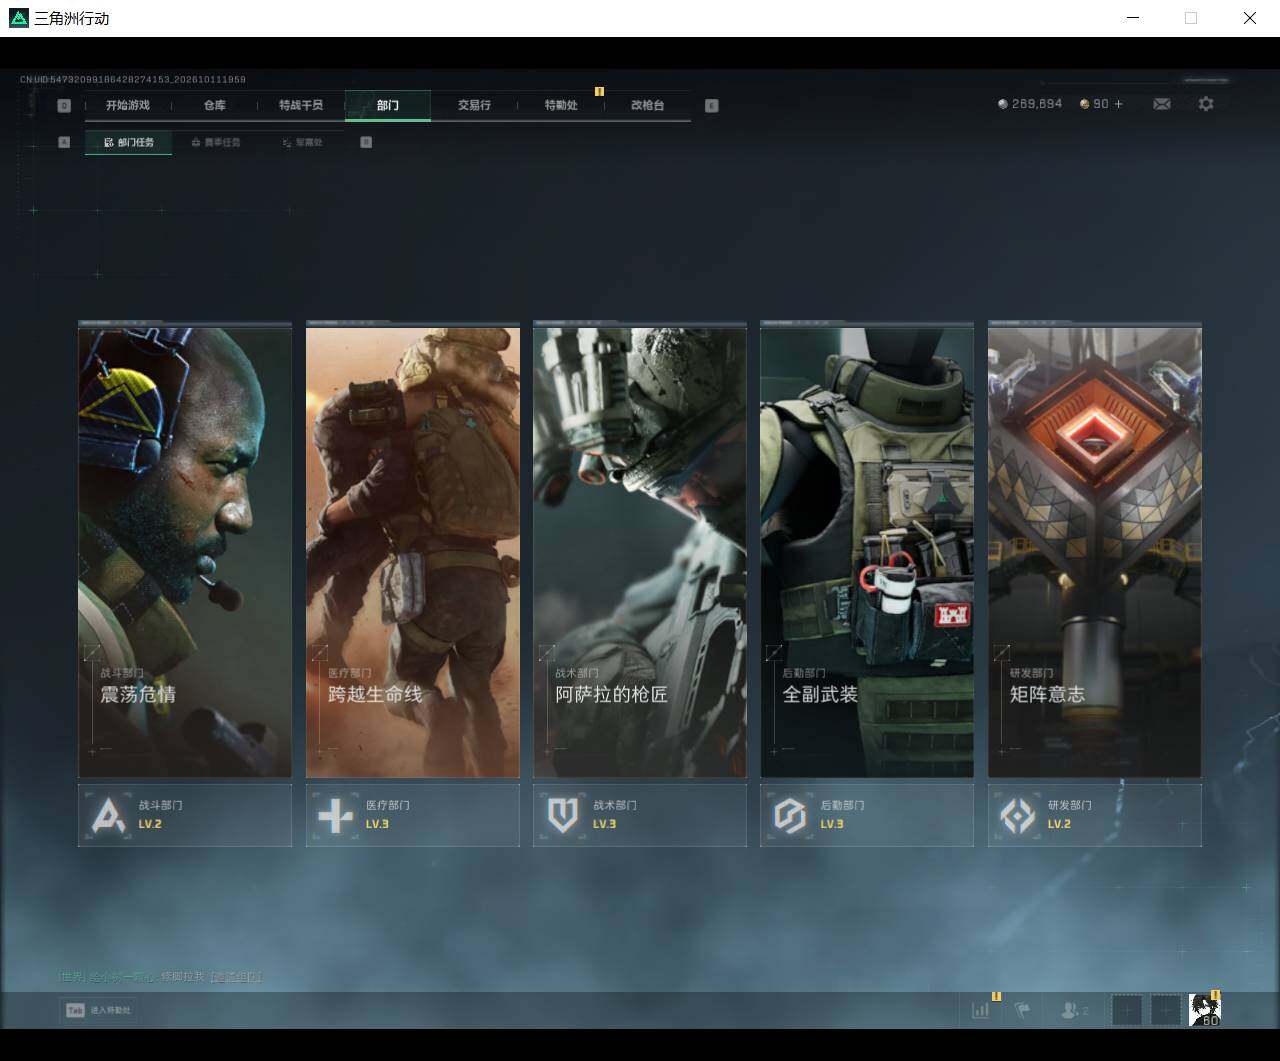Select the 部门 tab

[x=388, y=105]
